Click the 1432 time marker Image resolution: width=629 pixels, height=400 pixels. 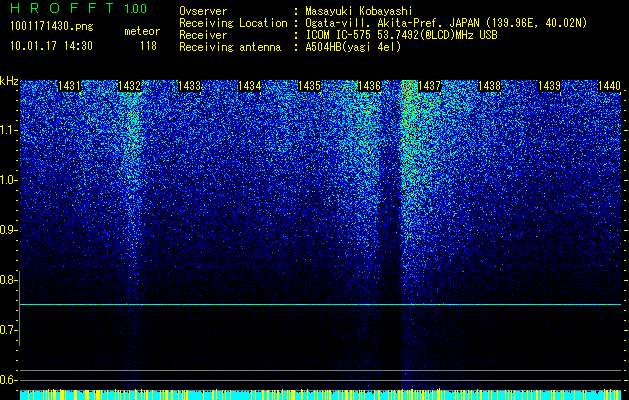click(x=129, y=86)
